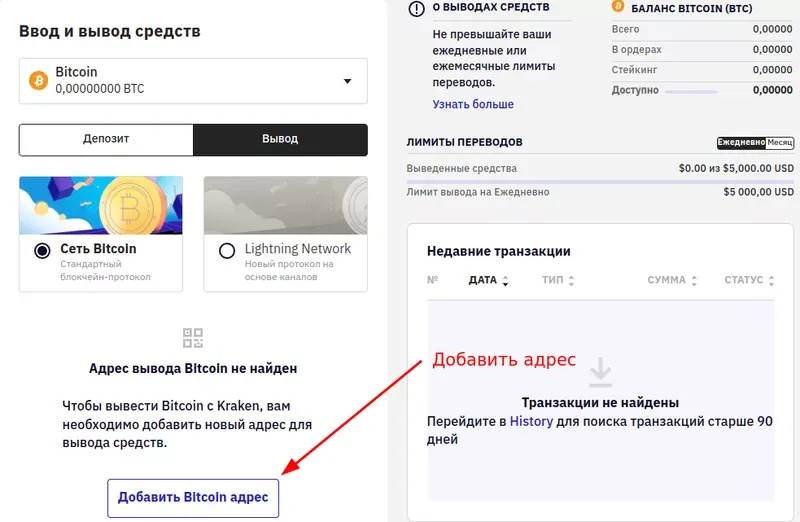Open the Bitcoin asset dropdown
The height and width of the screenshot is (522, 800).
pos(193,81)
